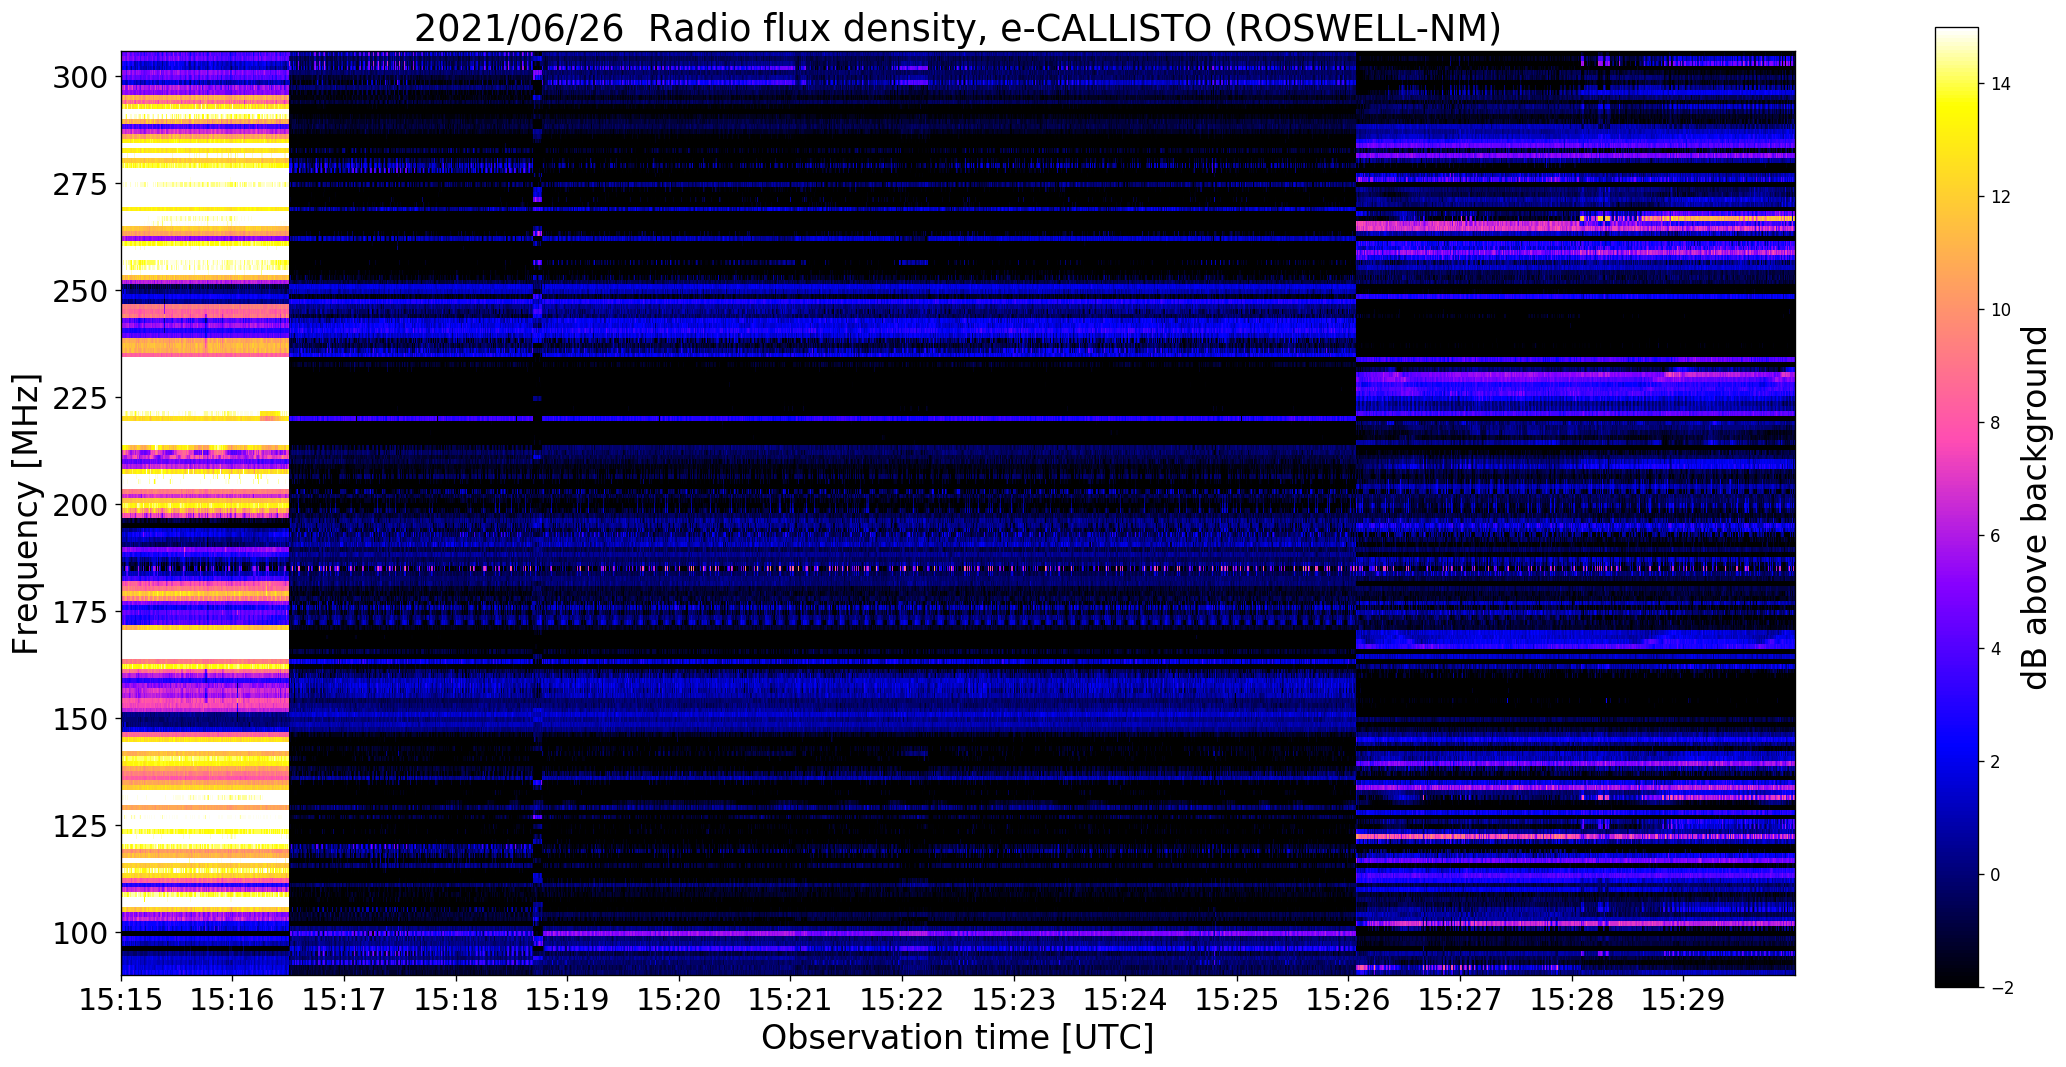Click the bright saturated band before 15:16:30

coord(205,513)
